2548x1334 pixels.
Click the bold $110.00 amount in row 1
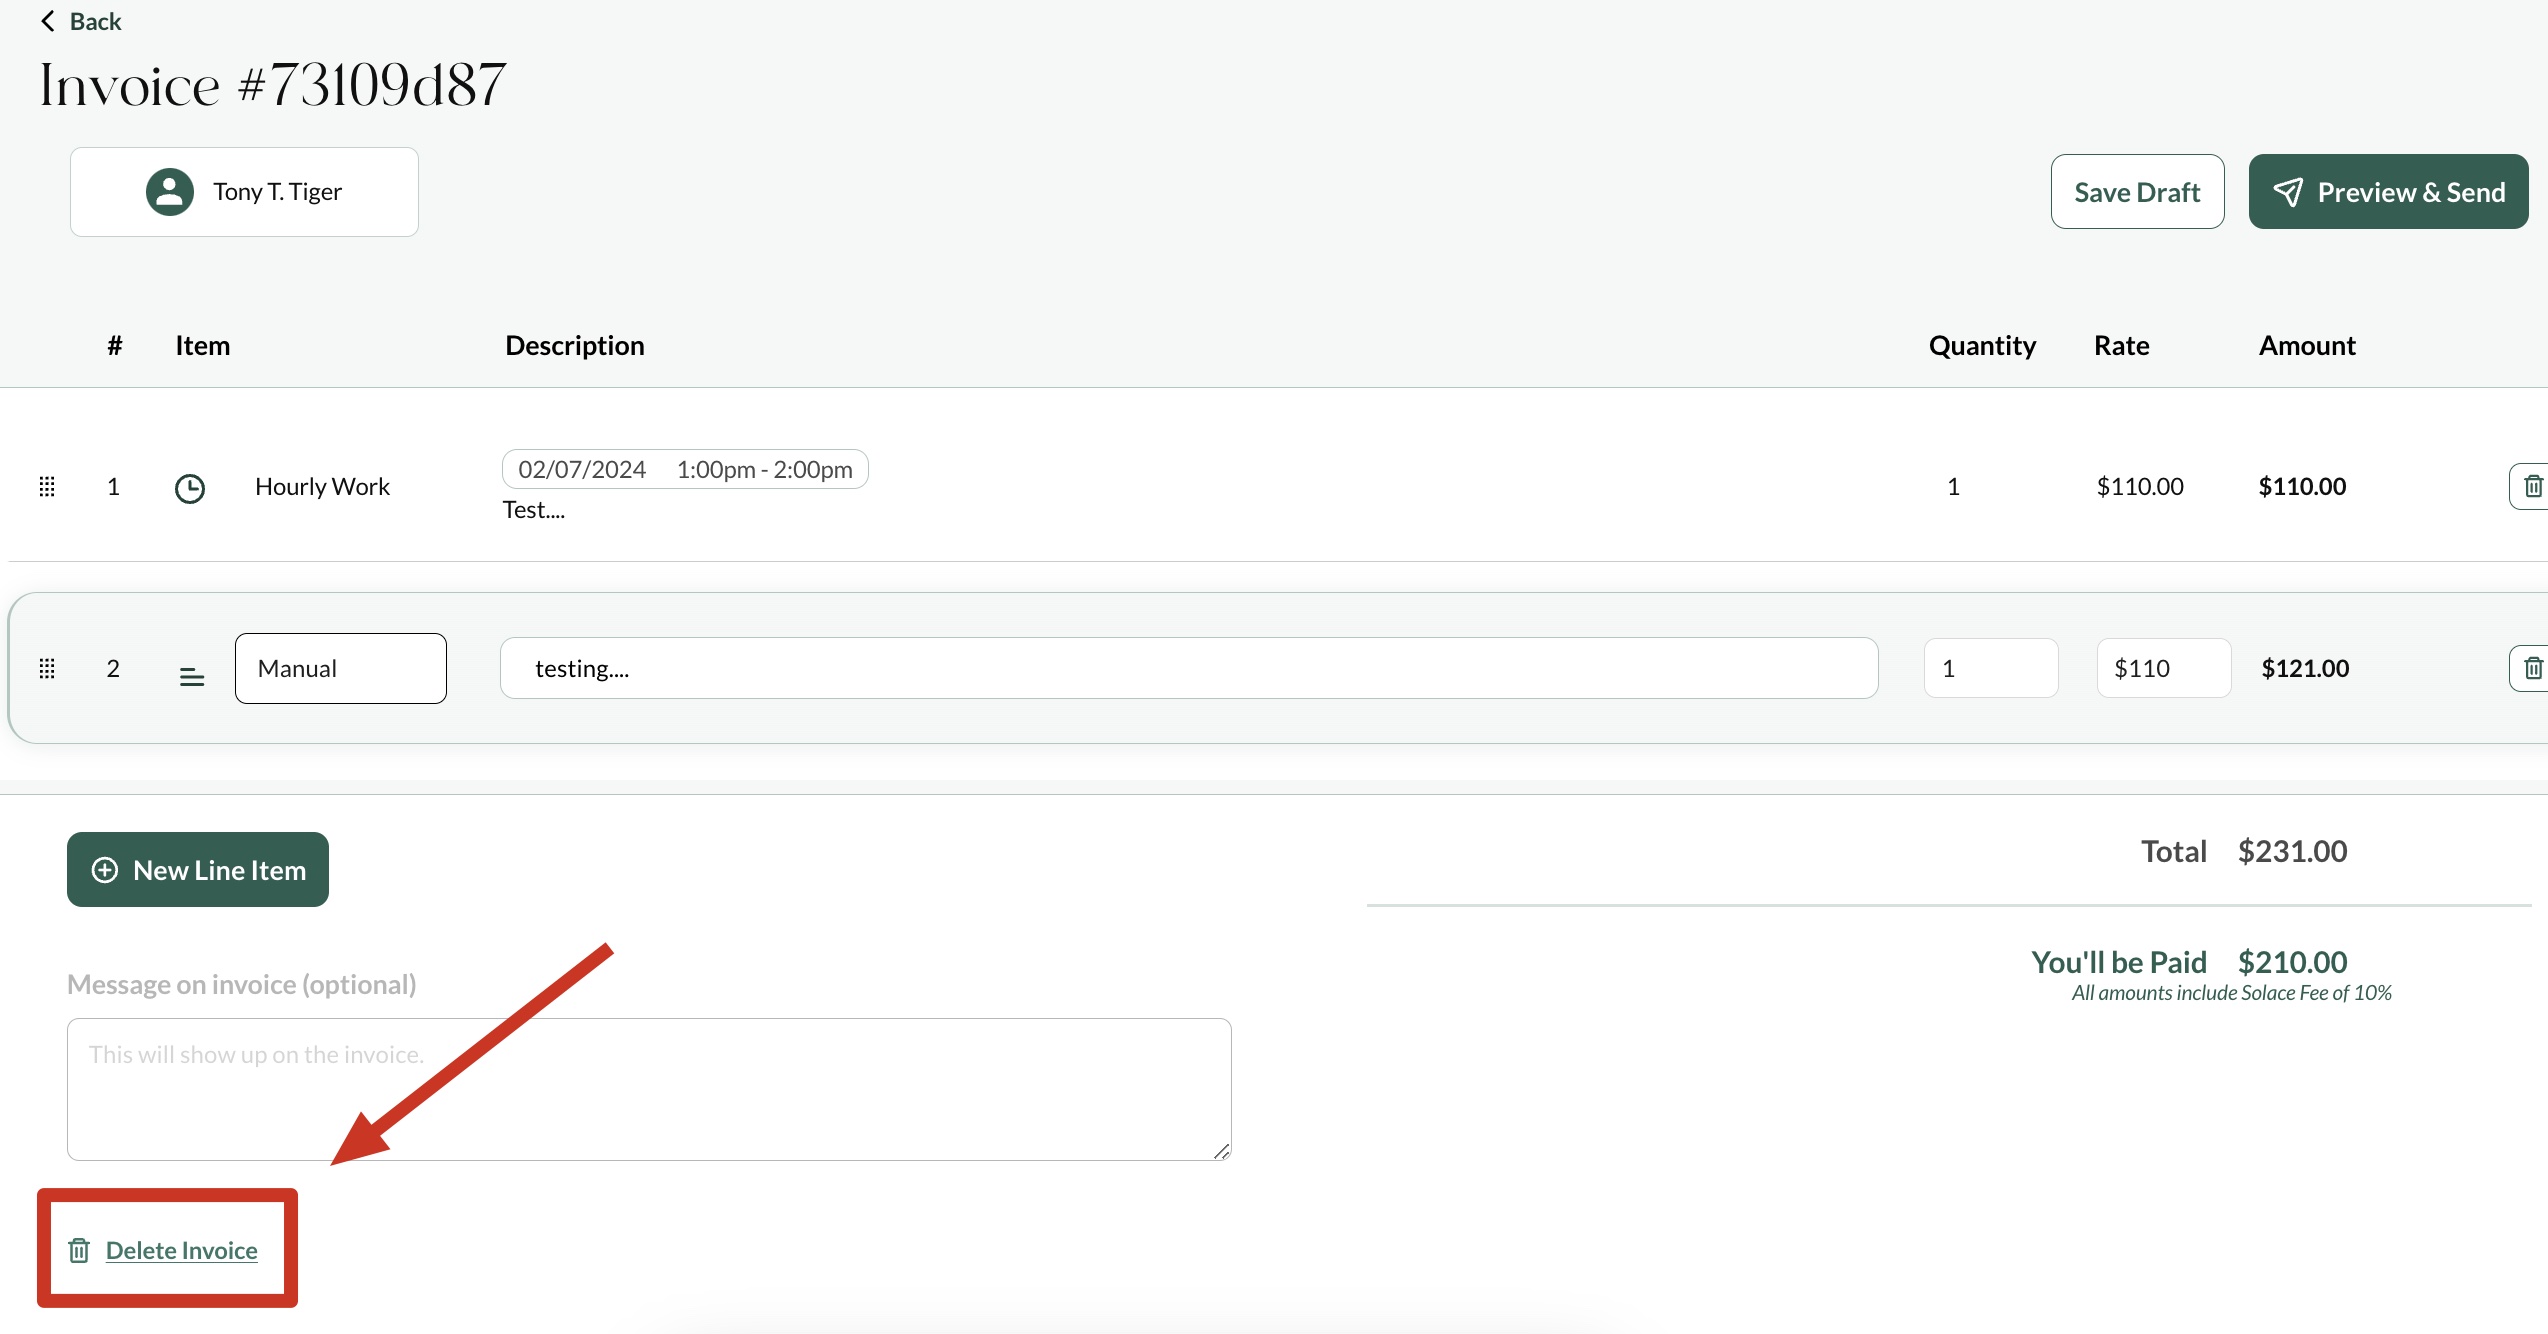pyautogui.click(x=2302, y=486)
